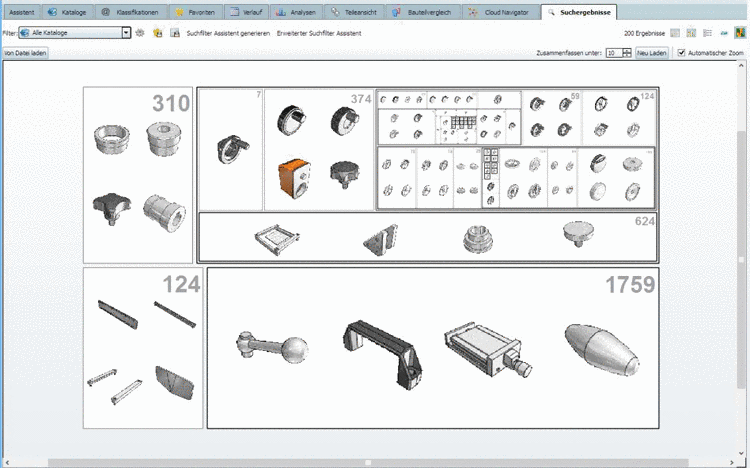Open the group with 7 results
Image resolution: width=750 pixels, height=468 pixels.
click(231, 150)
